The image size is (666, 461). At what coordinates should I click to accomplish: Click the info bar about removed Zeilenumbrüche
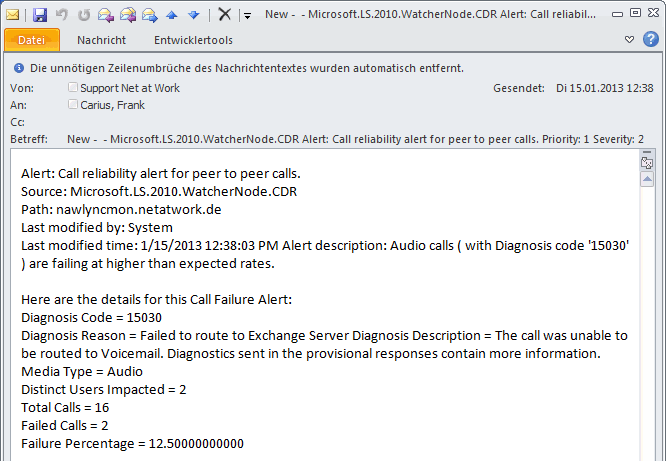[238, 68]
